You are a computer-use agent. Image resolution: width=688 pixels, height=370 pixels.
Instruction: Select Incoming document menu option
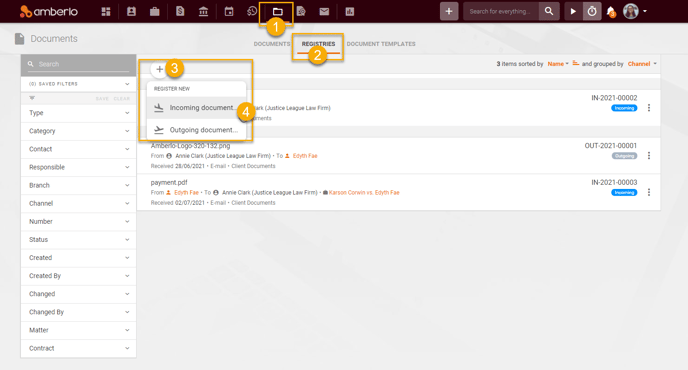[x=196, y=108]
